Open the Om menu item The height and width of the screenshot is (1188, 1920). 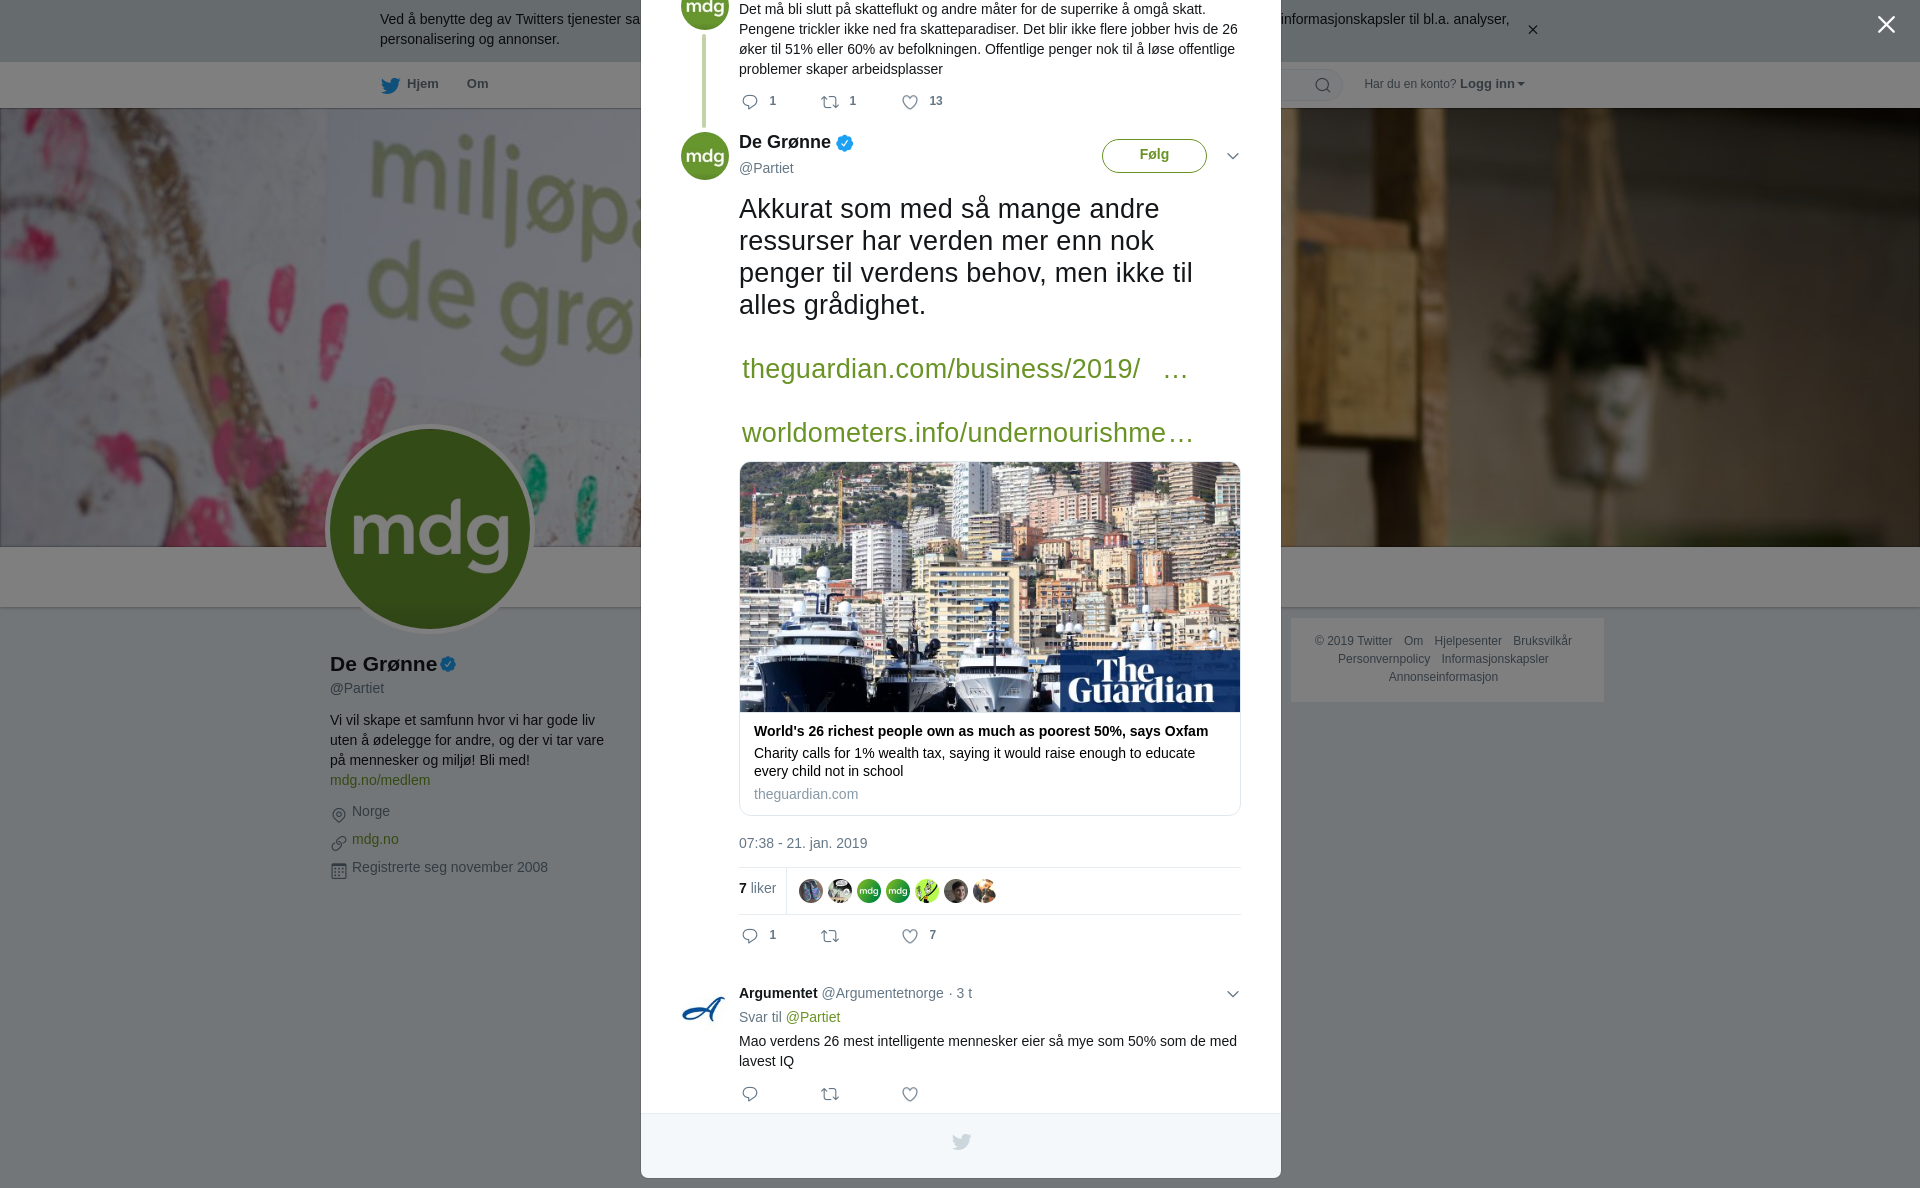point(477,84)
